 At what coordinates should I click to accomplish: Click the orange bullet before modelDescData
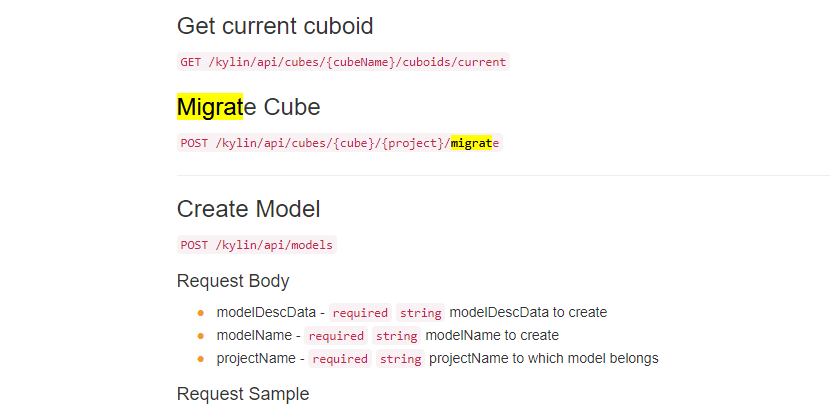(x=201, y=313)
